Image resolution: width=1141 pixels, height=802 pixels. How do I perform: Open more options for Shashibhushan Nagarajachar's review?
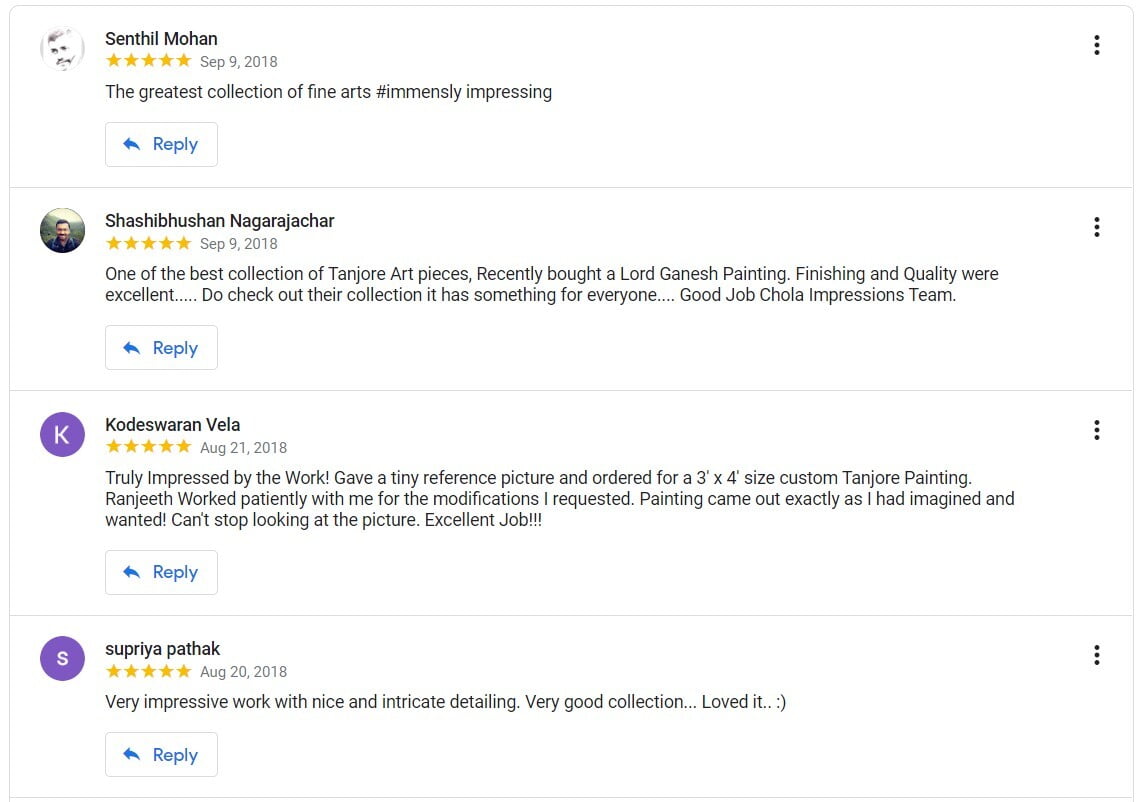tap(1096, 227)
